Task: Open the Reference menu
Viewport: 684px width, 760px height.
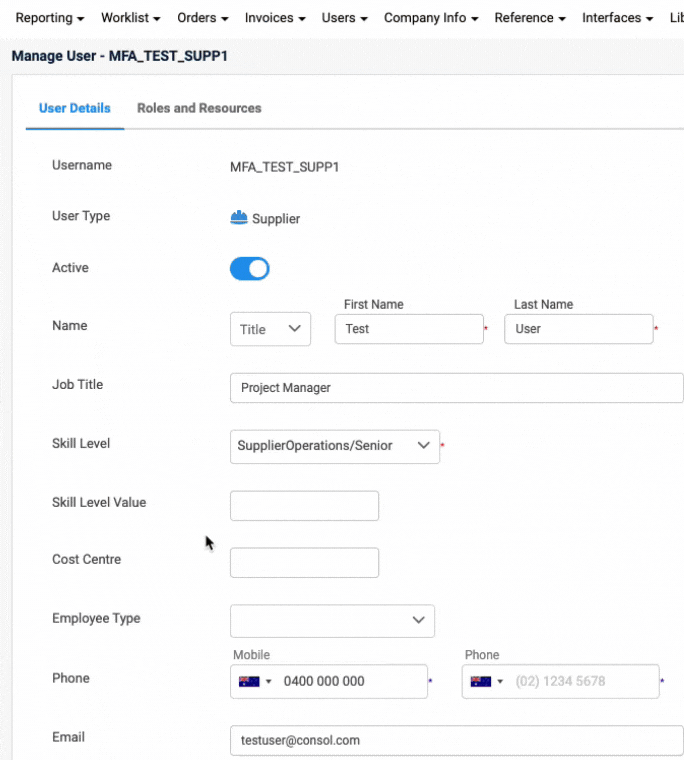Action: pos(530,18)
